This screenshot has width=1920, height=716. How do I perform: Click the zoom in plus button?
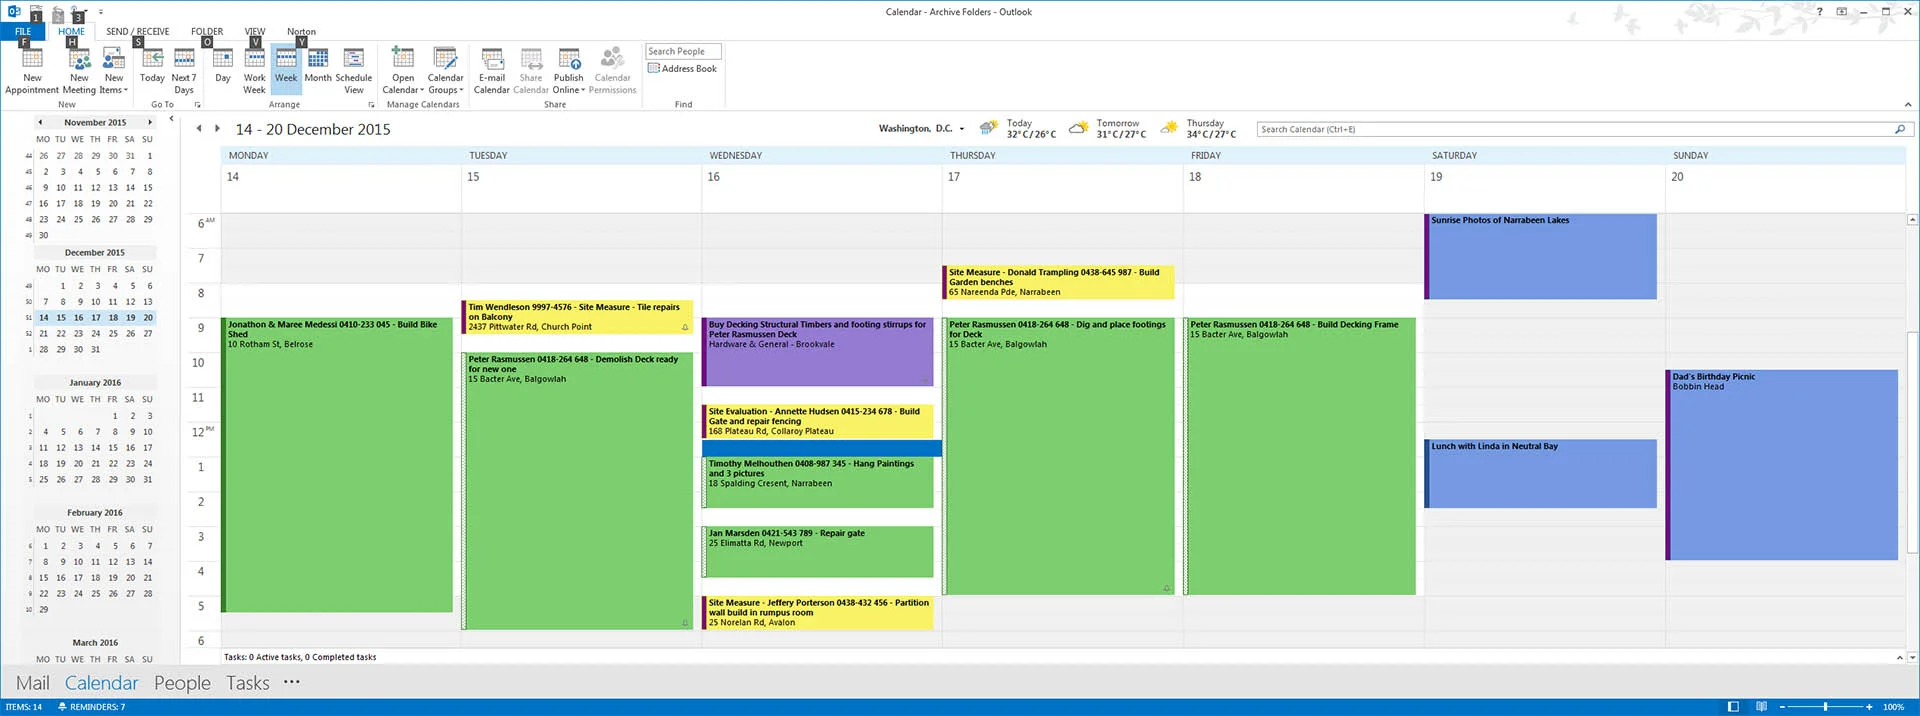click(1868, 707)
